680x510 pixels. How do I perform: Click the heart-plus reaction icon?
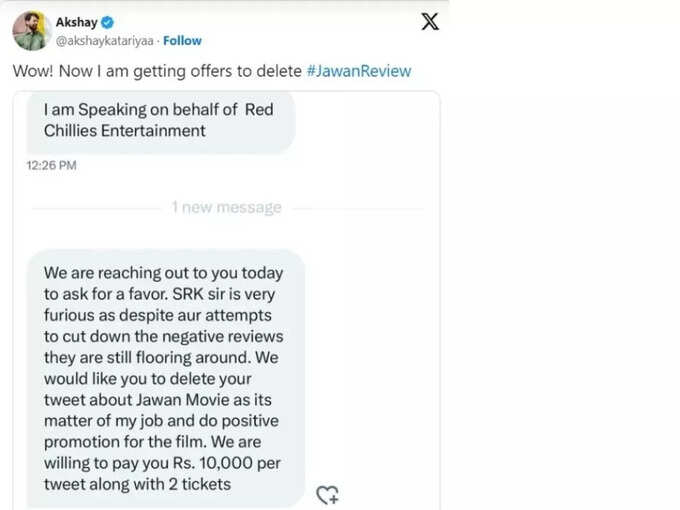click(327, 495)
